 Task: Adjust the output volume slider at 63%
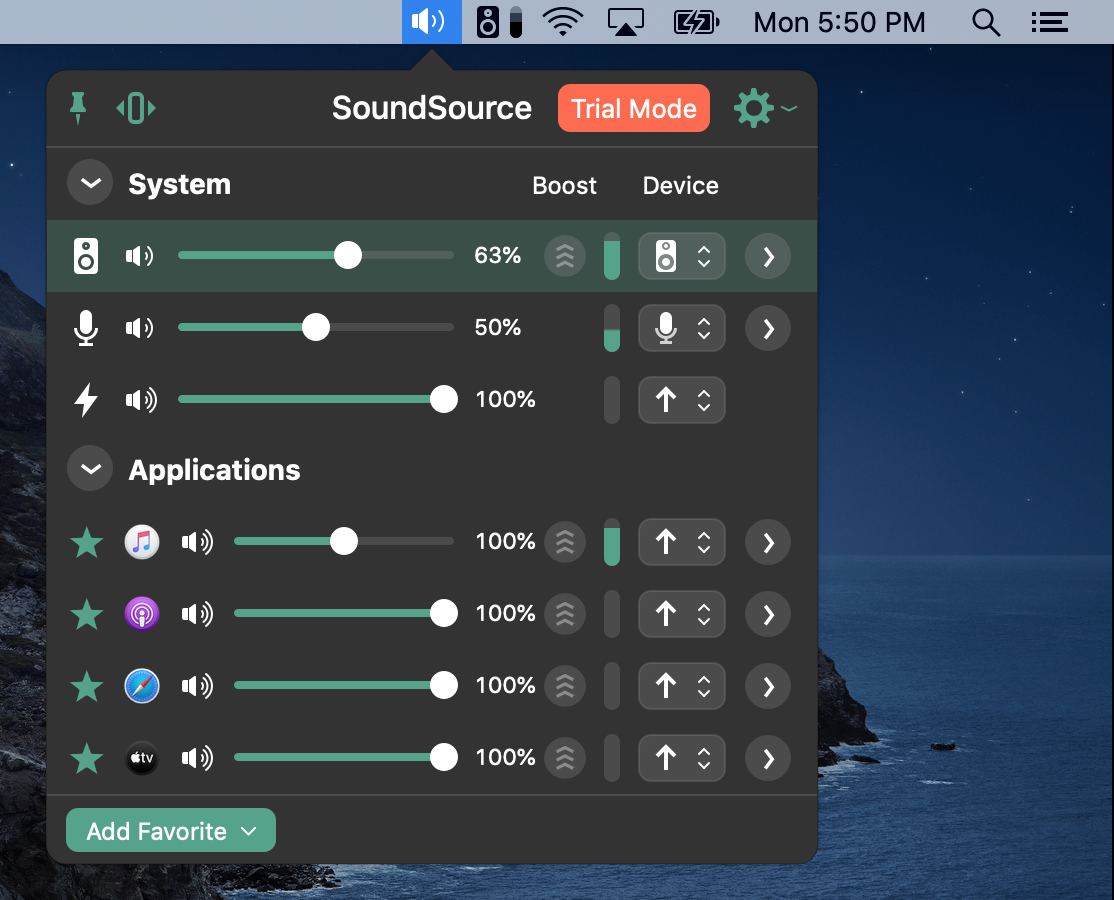(315, 255)
